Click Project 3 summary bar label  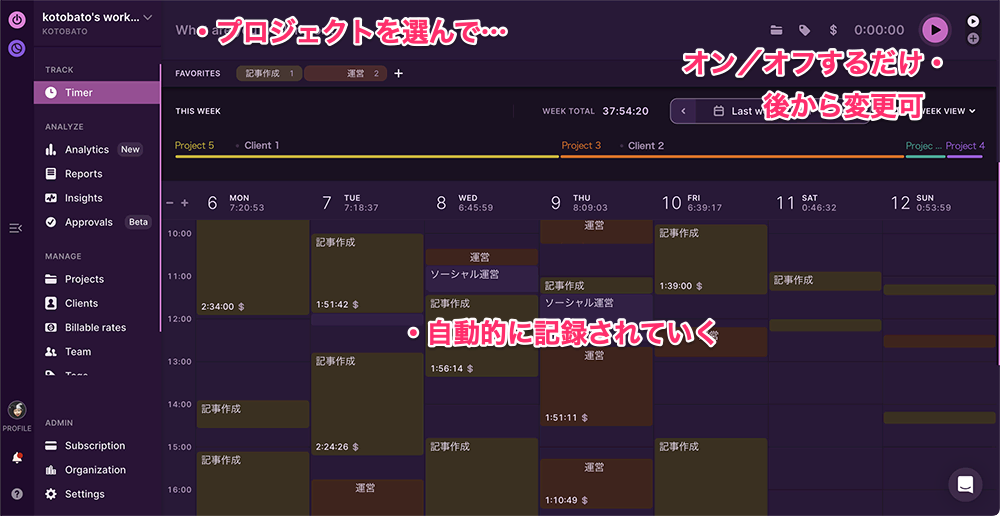click(581, 145)
